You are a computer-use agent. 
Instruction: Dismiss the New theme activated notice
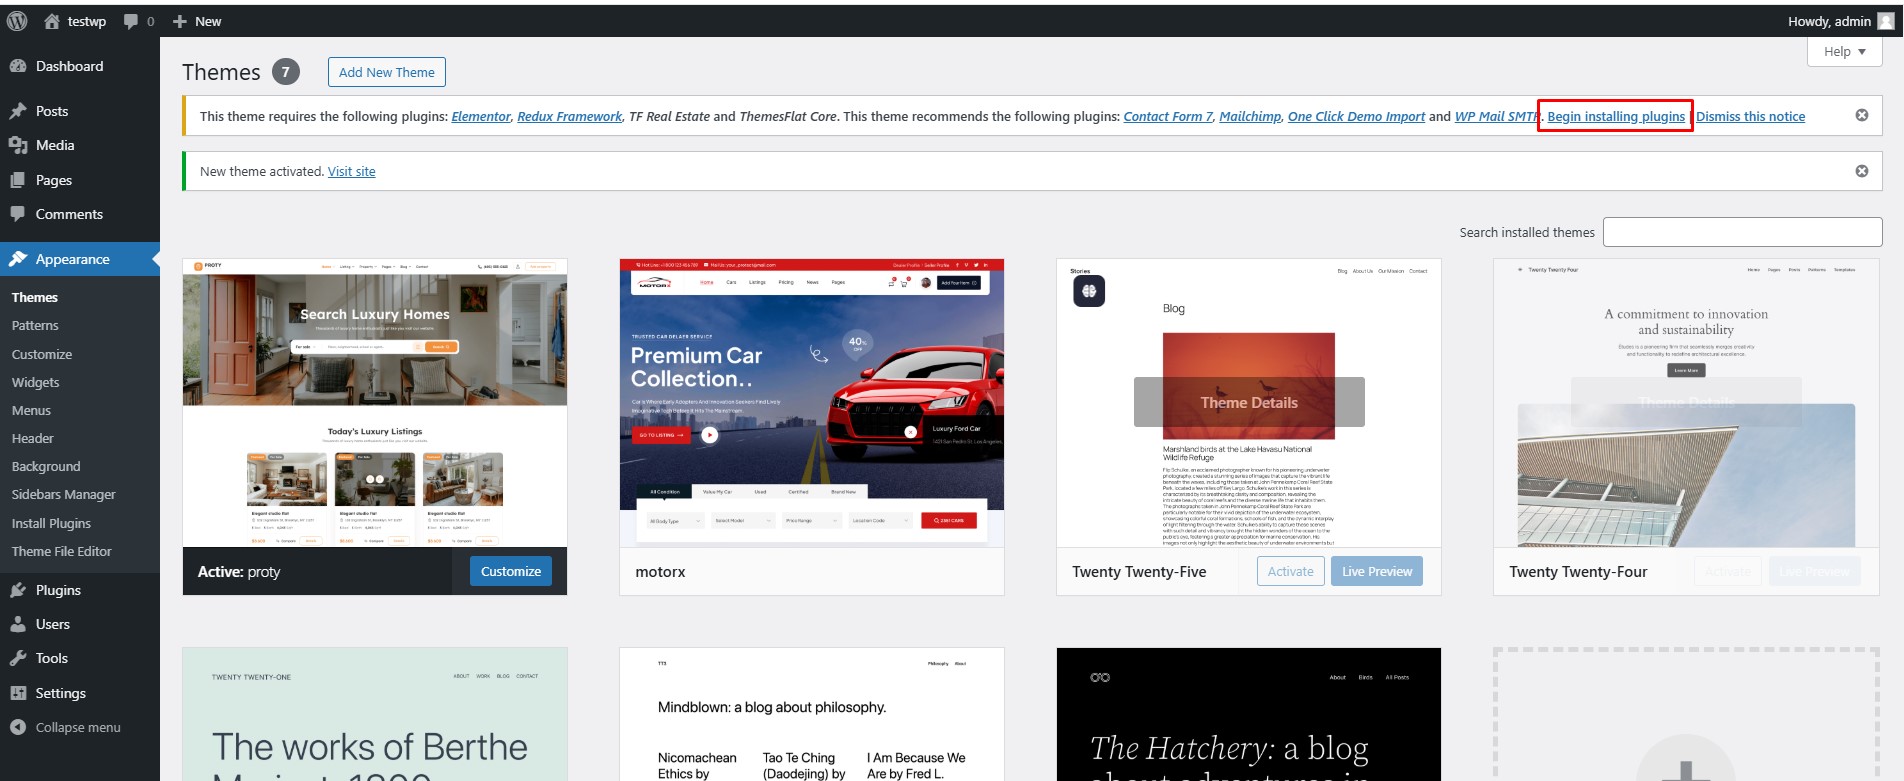1862,171
